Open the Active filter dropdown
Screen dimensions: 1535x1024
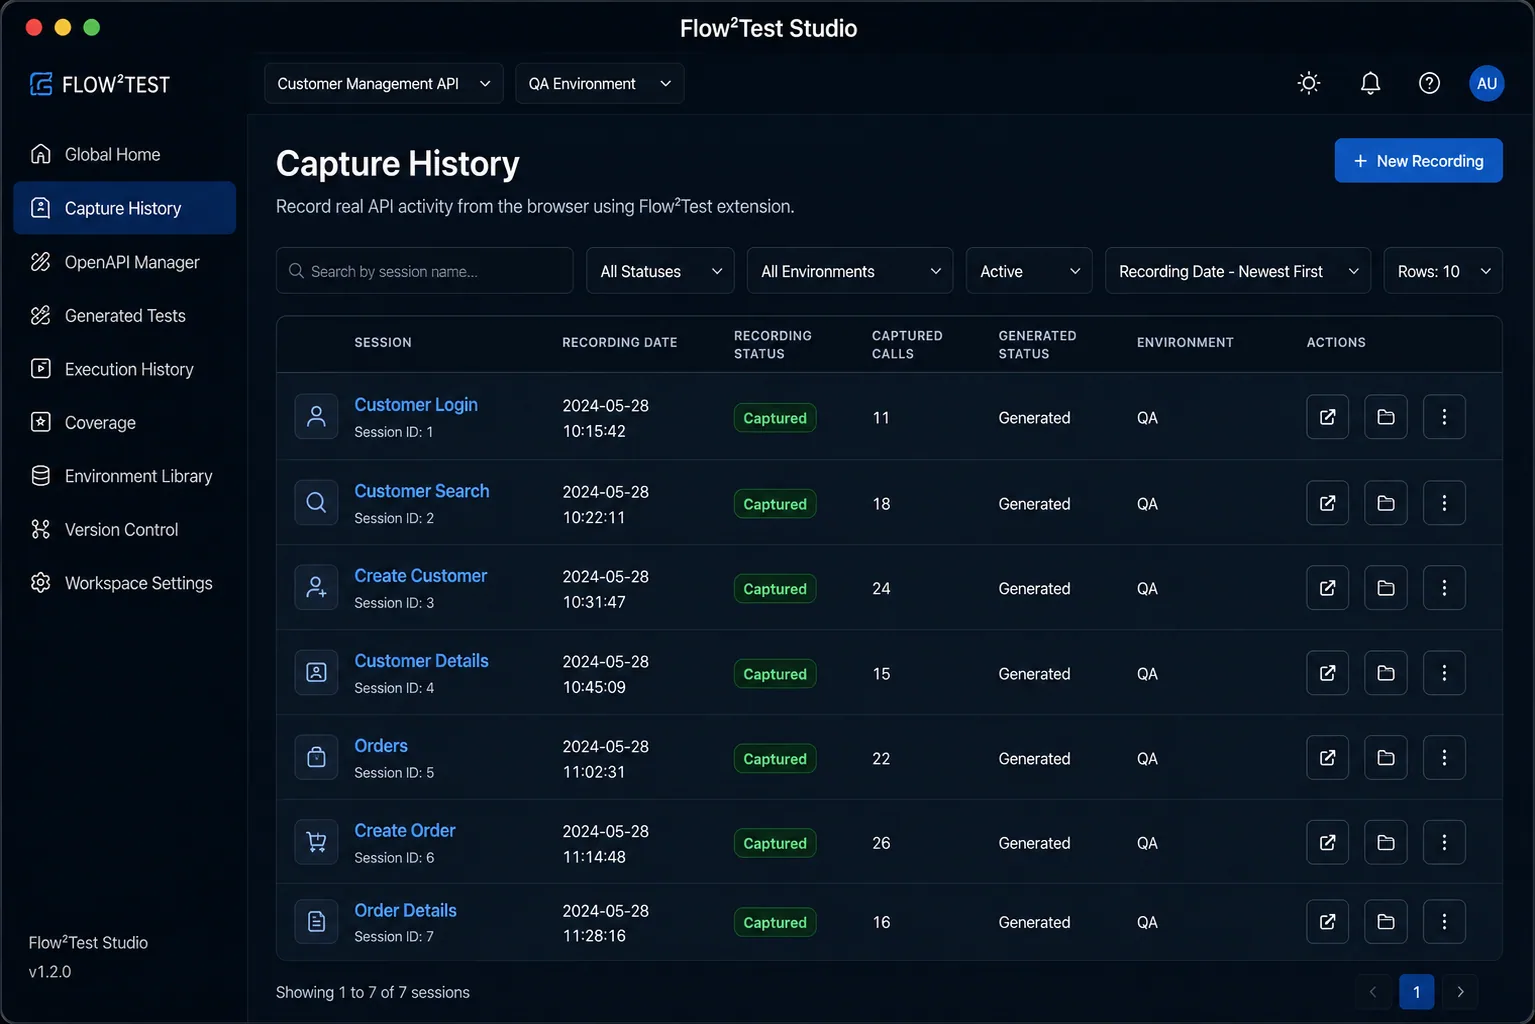[1029, 271]
